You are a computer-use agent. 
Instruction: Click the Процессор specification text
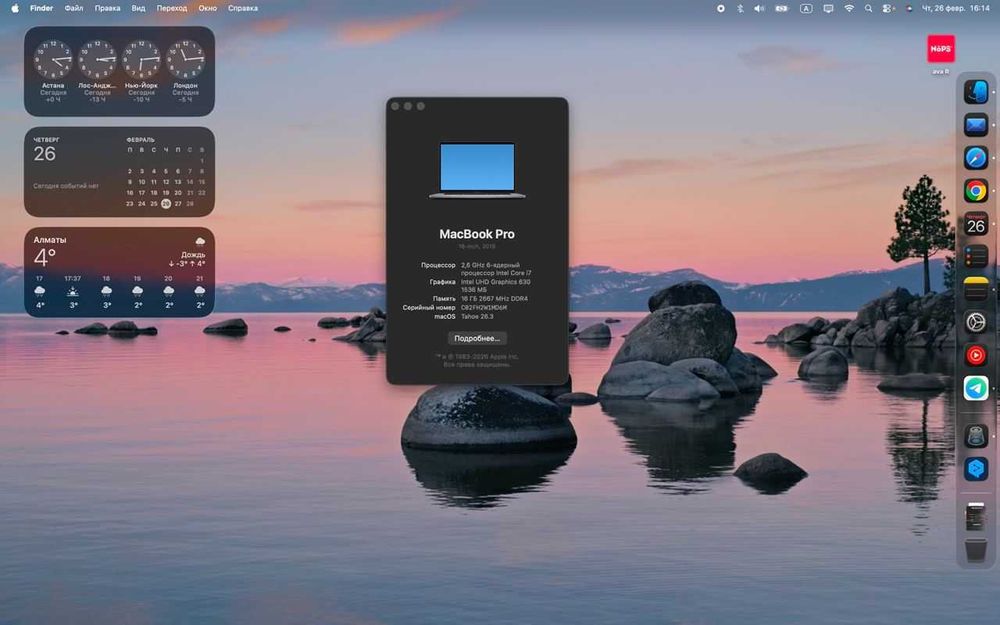pos(496,268)
